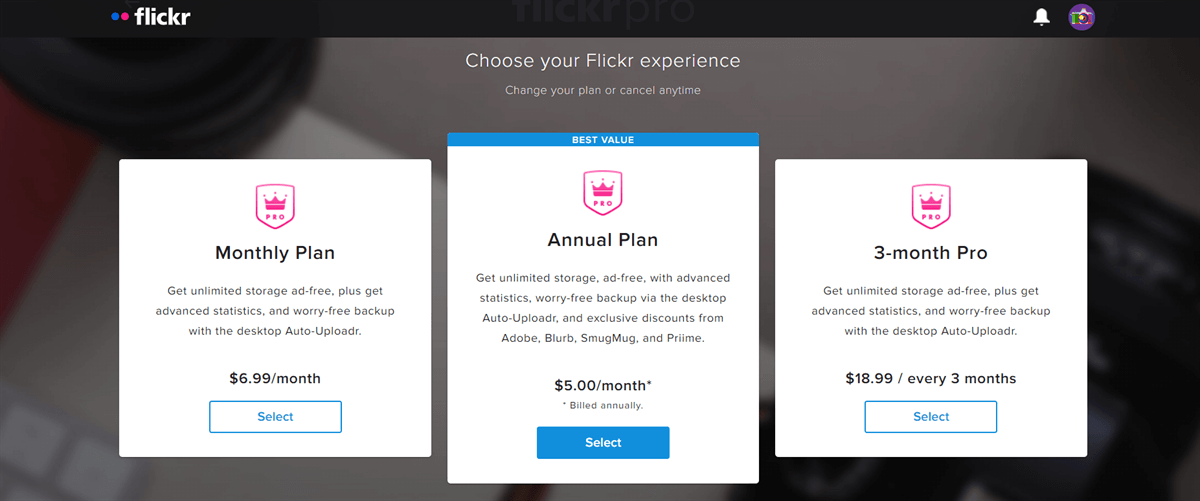This screenshot has width=1200, height=501.
Task: Click the $5.00/month price
Action: coord(603,385)
